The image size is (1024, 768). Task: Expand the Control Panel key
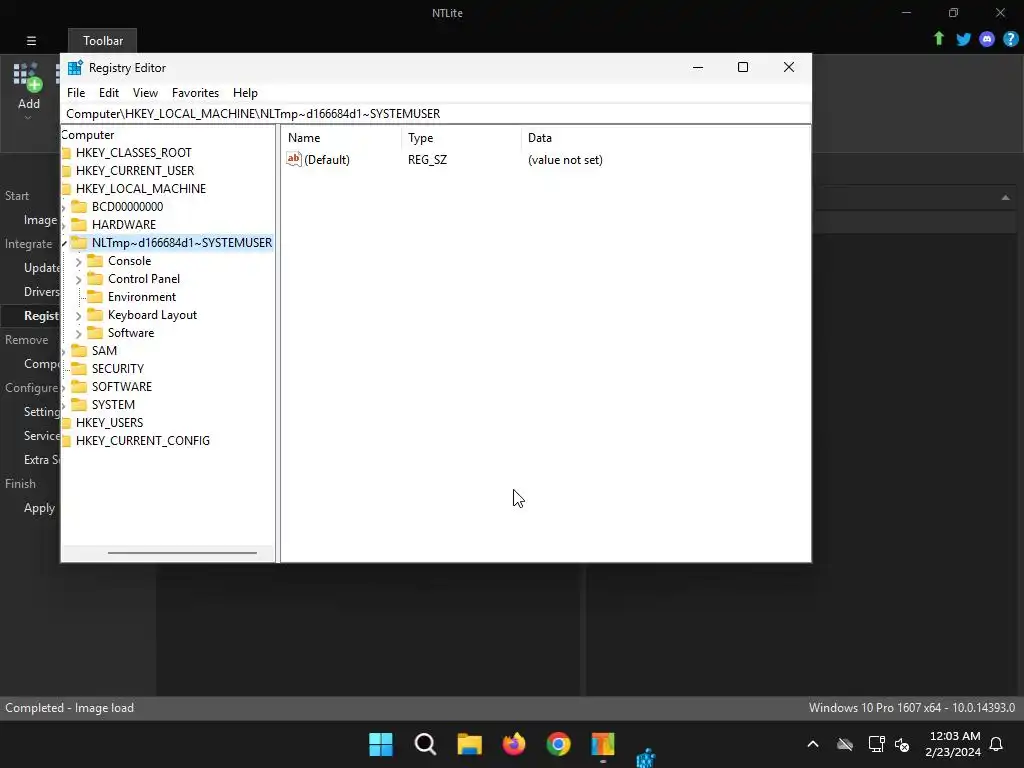(78, 280)
